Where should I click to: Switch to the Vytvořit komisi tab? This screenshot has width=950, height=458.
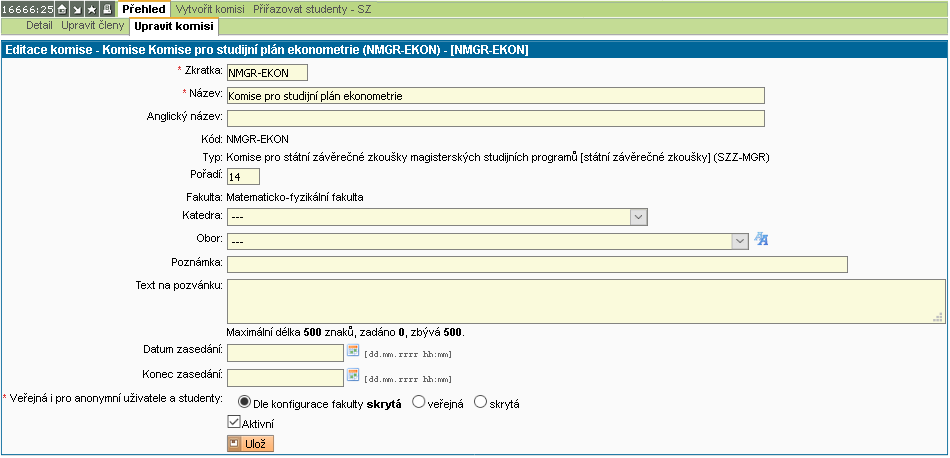tap(207, 9)
